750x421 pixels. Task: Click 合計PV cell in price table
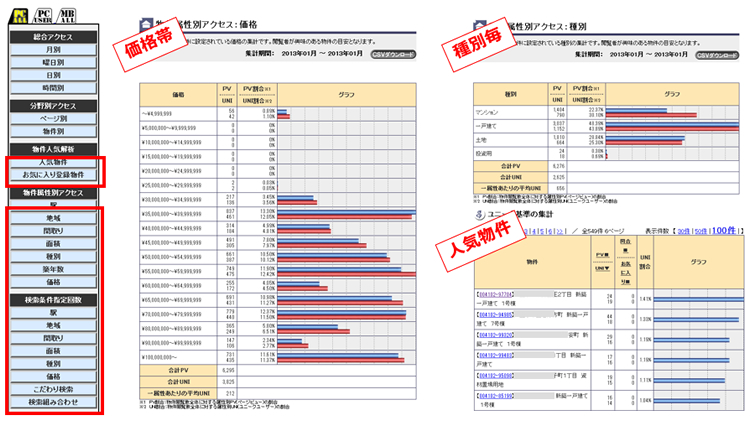click(178, 370)
